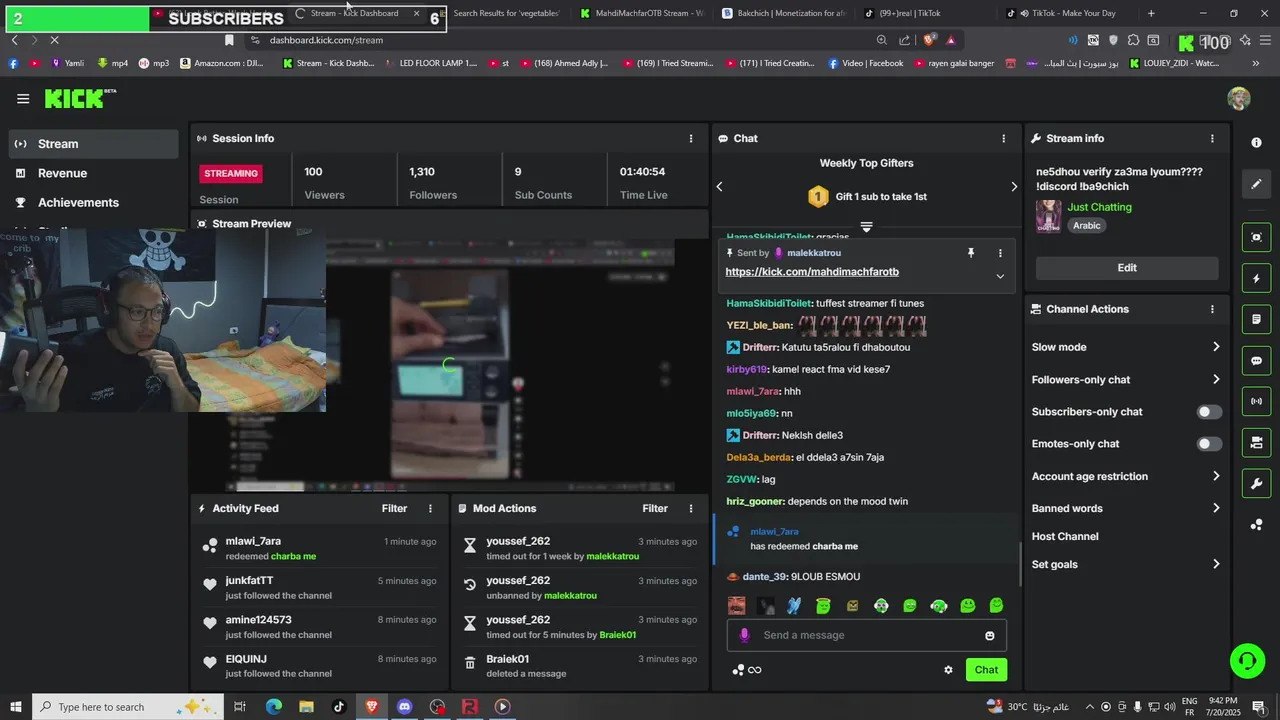Open the Kick hamburger menu

click(x=23, y=98)
